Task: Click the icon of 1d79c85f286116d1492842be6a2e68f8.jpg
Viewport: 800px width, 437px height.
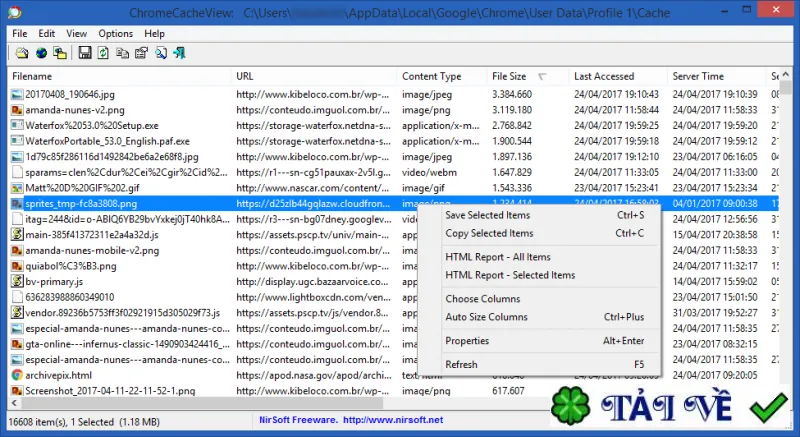Action: click(17, 157)
